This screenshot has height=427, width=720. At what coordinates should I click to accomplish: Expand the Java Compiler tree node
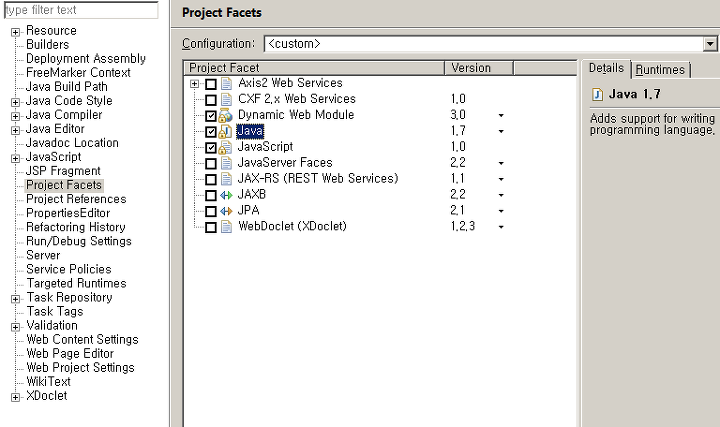coord(15,116)
